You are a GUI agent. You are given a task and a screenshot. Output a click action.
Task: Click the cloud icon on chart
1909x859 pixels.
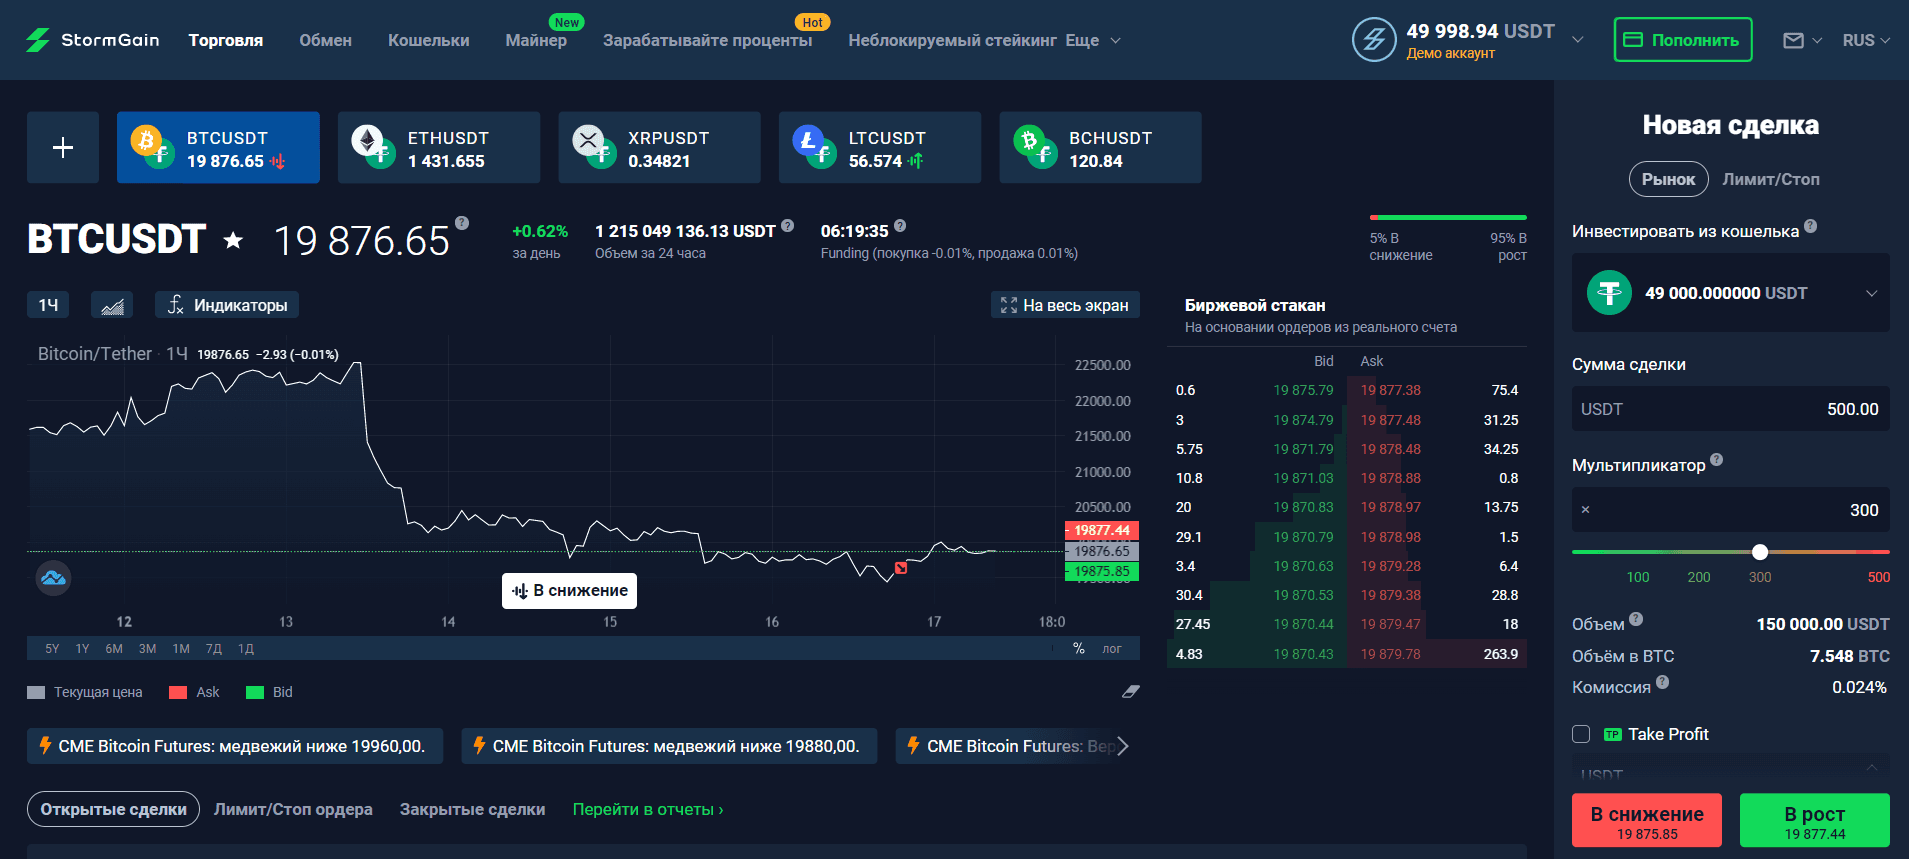pos(53,578)
